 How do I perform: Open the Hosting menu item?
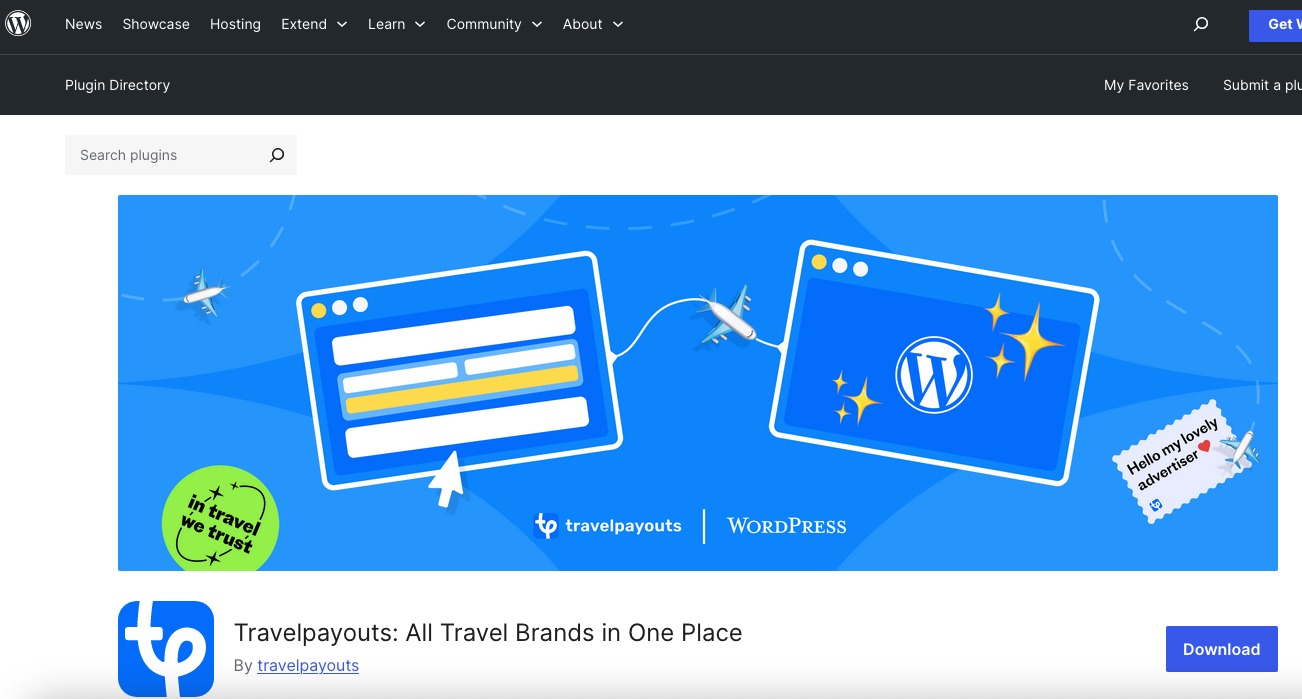(x=235, y=24)
